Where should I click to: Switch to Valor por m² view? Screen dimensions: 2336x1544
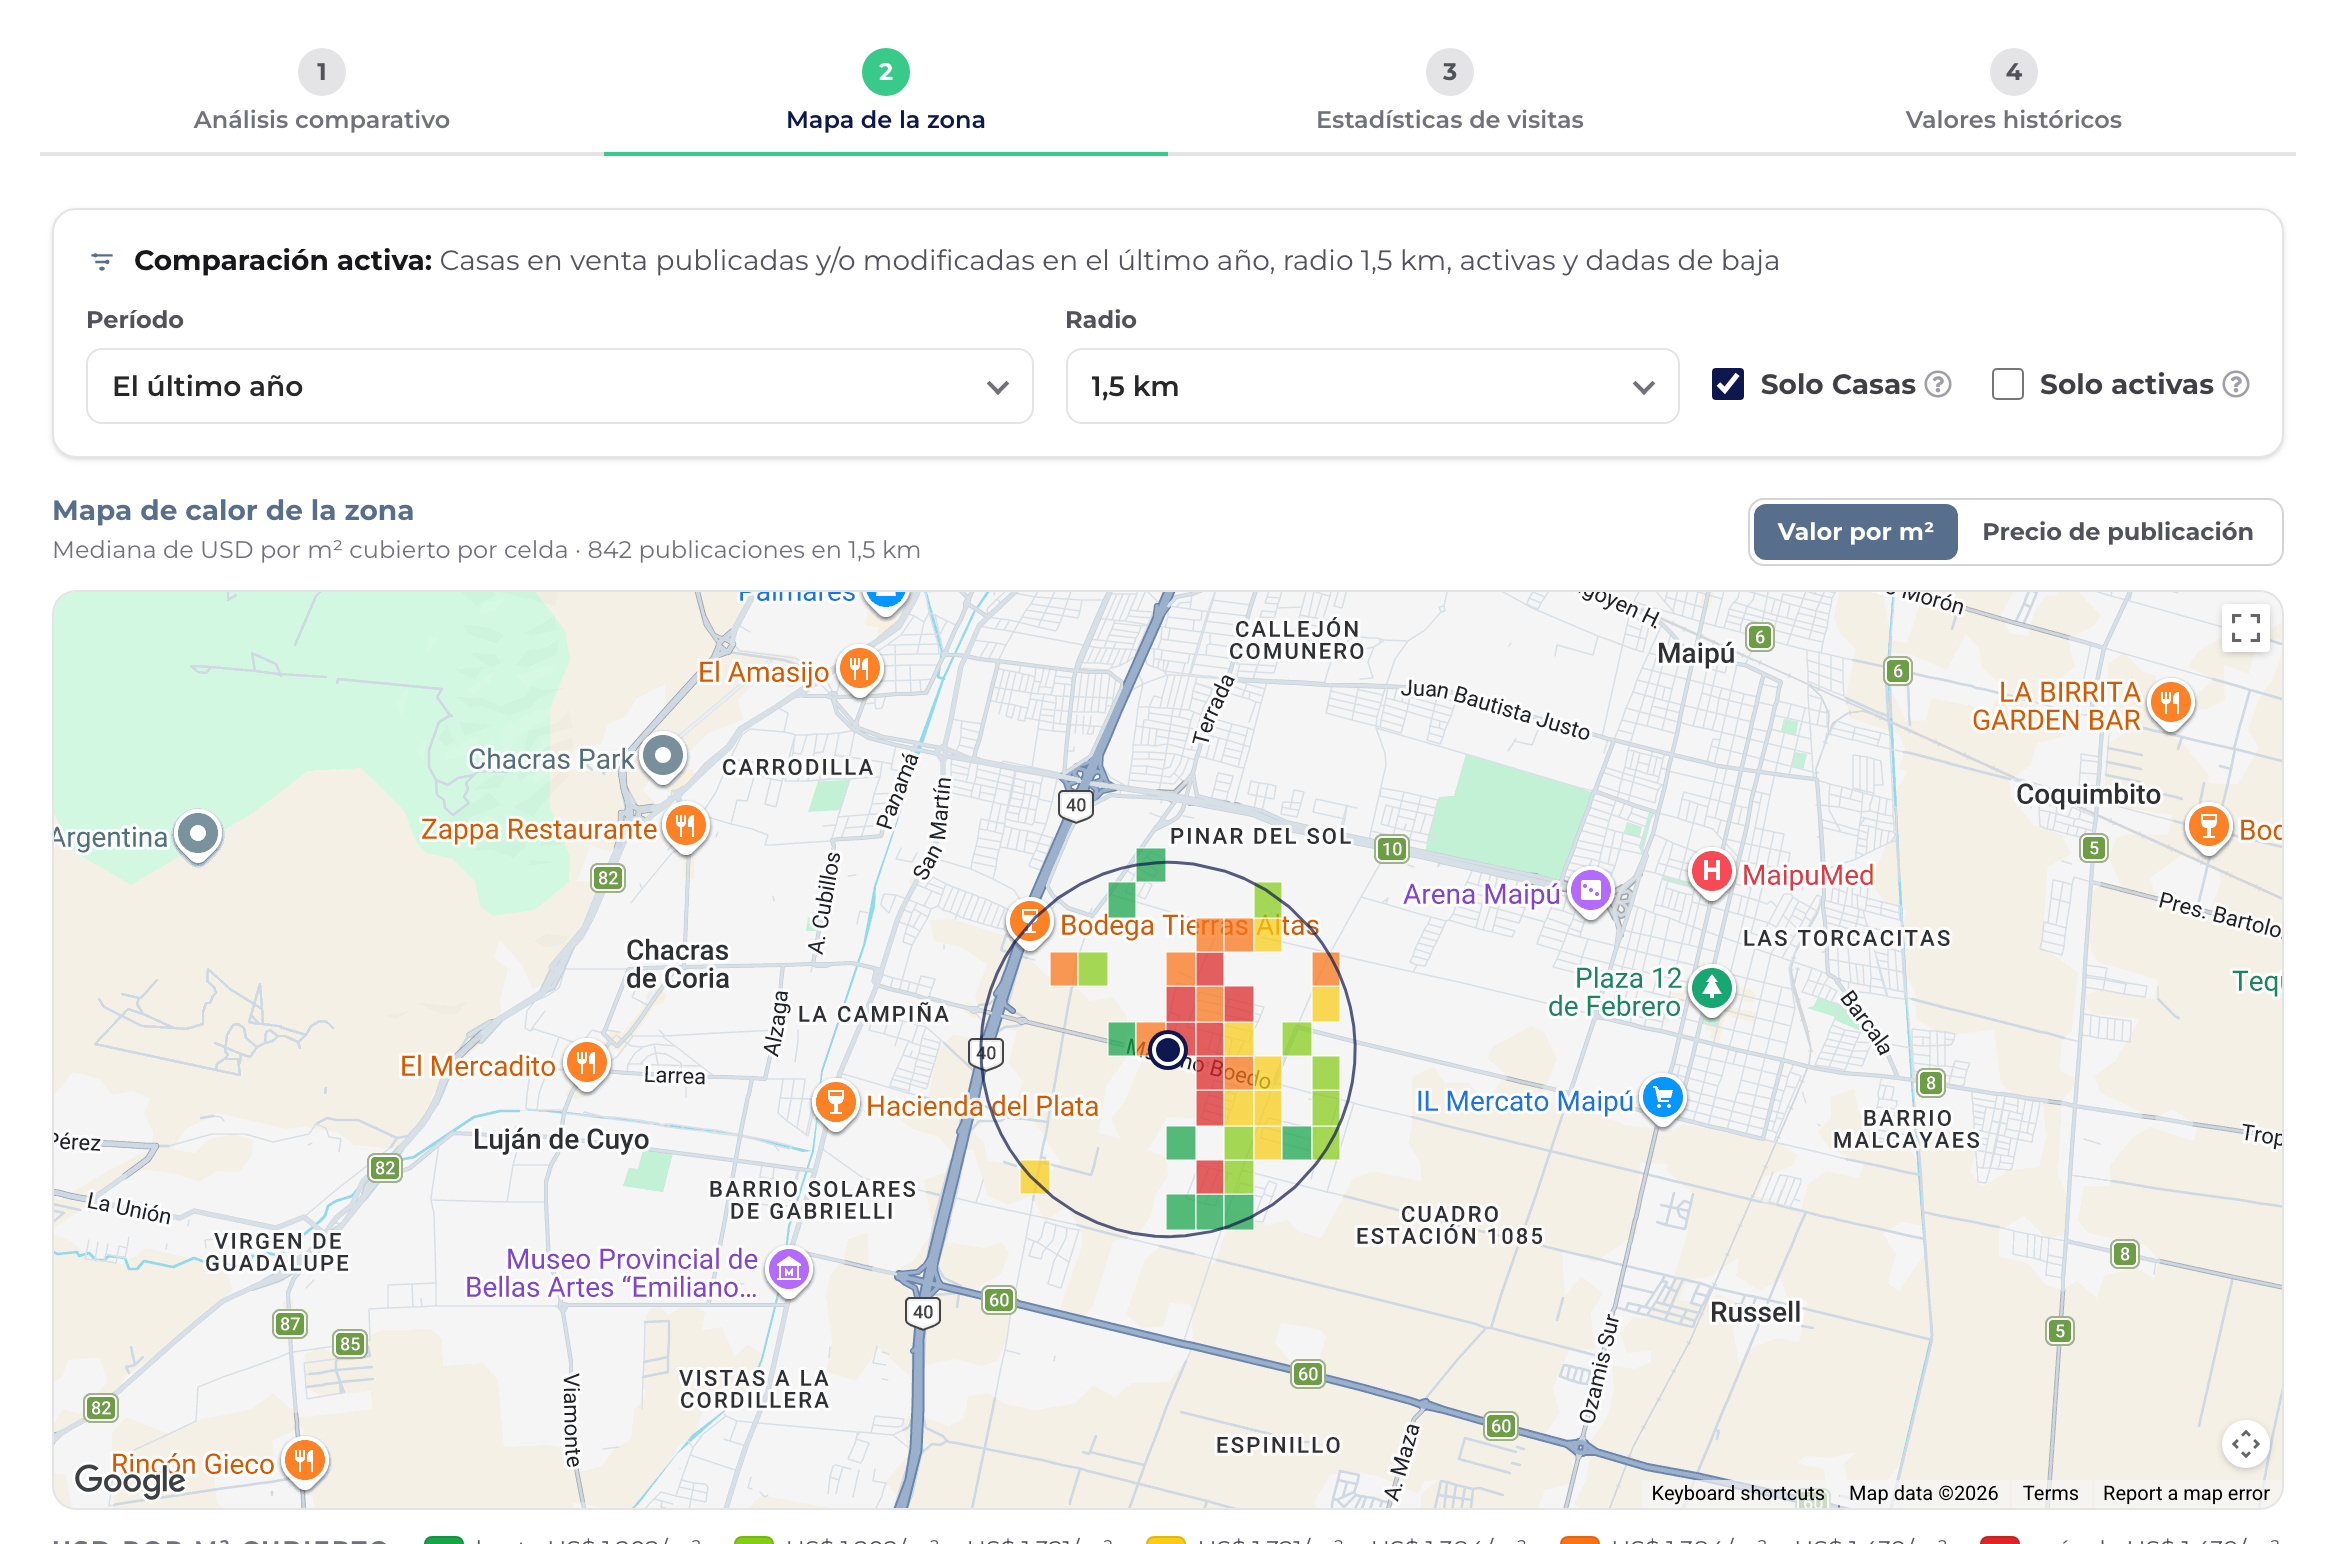click(x=1855, y=532)
